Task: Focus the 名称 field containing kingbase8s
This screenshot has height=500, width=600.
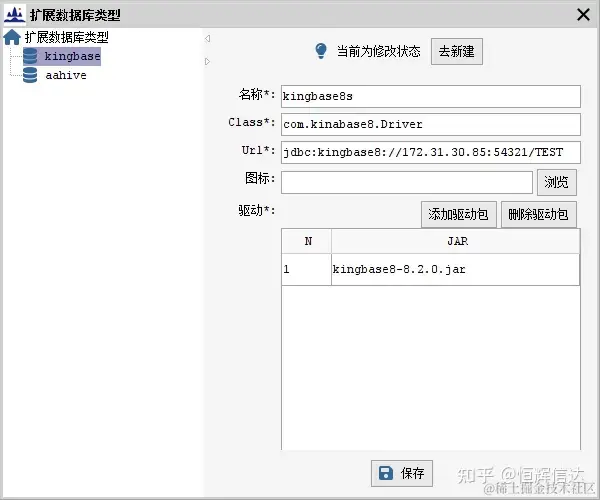Action: pos(430,96)
